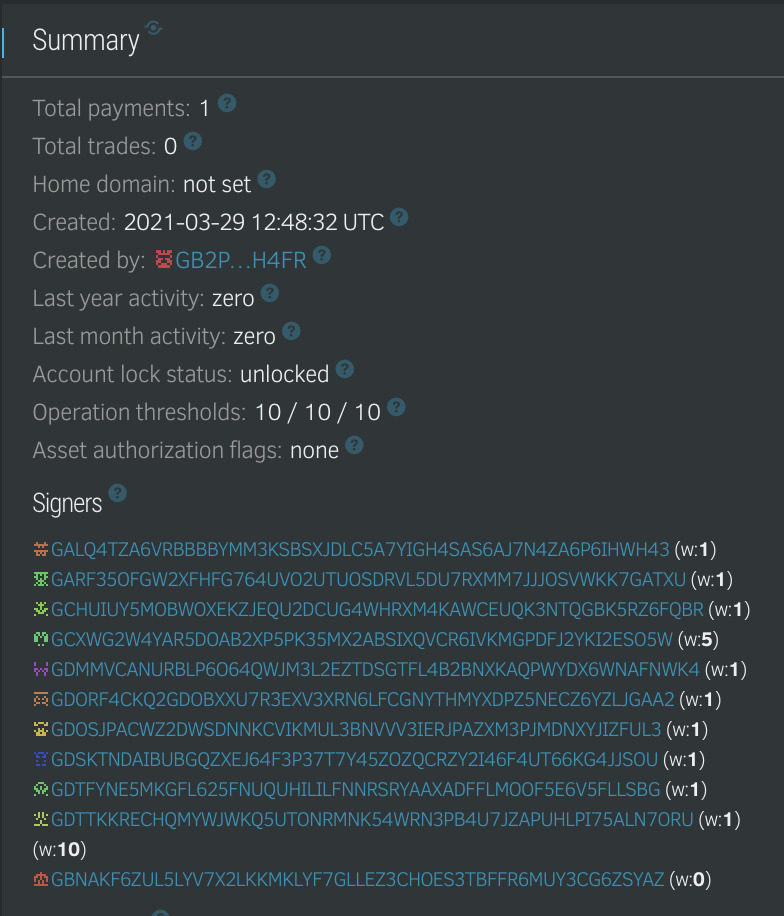The height and width of the screenshot is (916, 784).
Task: Open signer address starting with GARF35OFGW
Action: (x=368, y=580)
